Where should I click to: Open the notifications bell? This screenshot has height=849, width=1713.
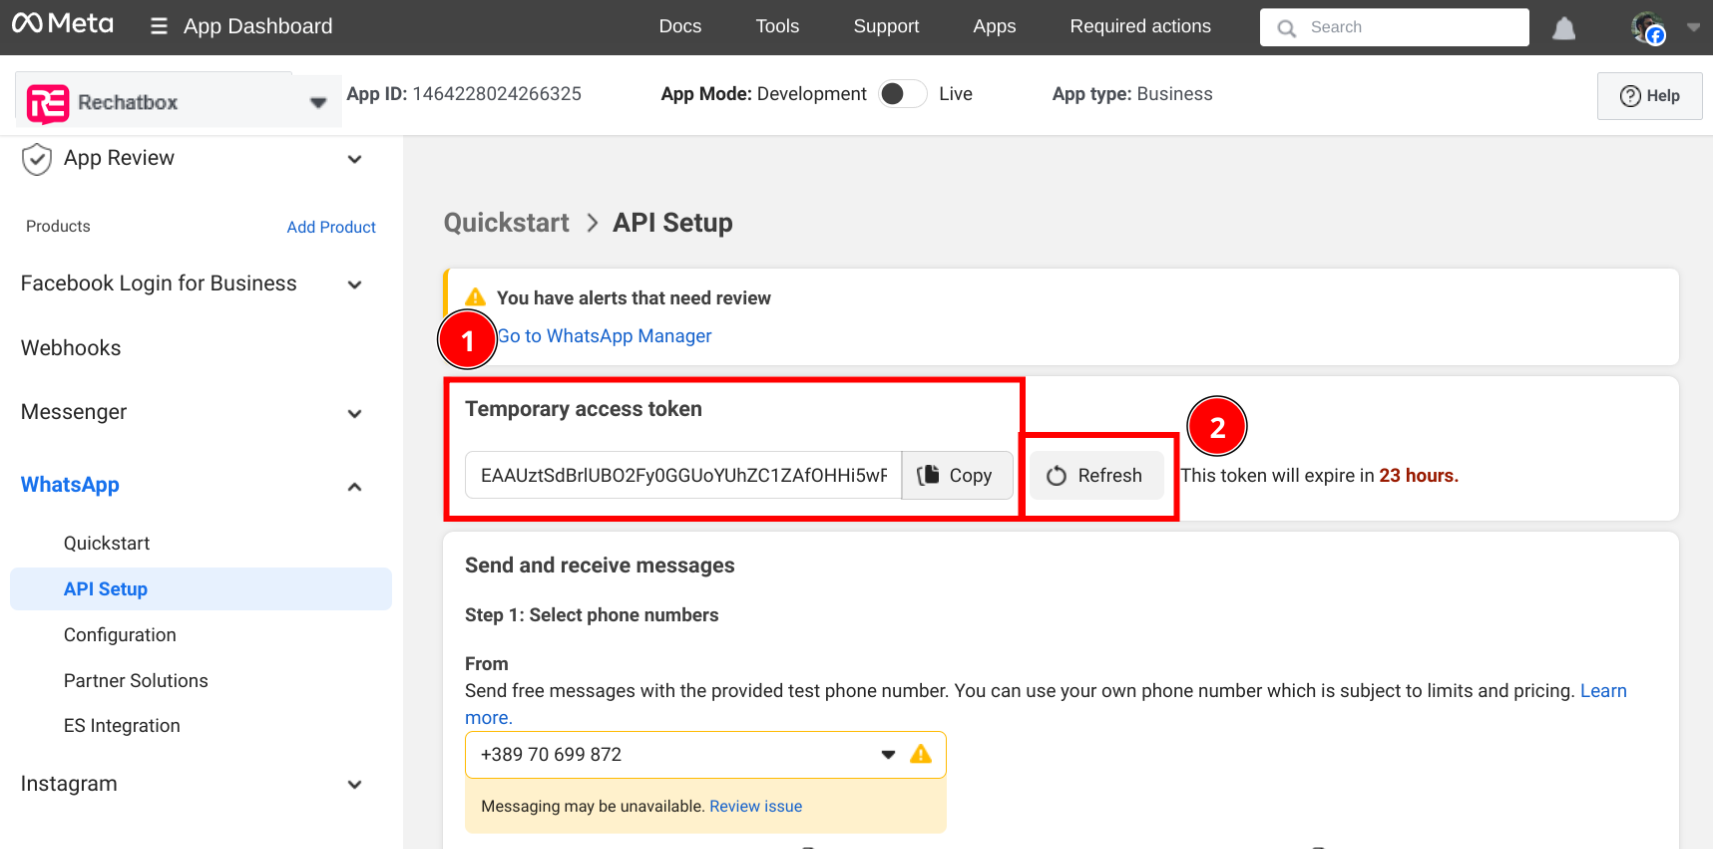point(1564,29)
